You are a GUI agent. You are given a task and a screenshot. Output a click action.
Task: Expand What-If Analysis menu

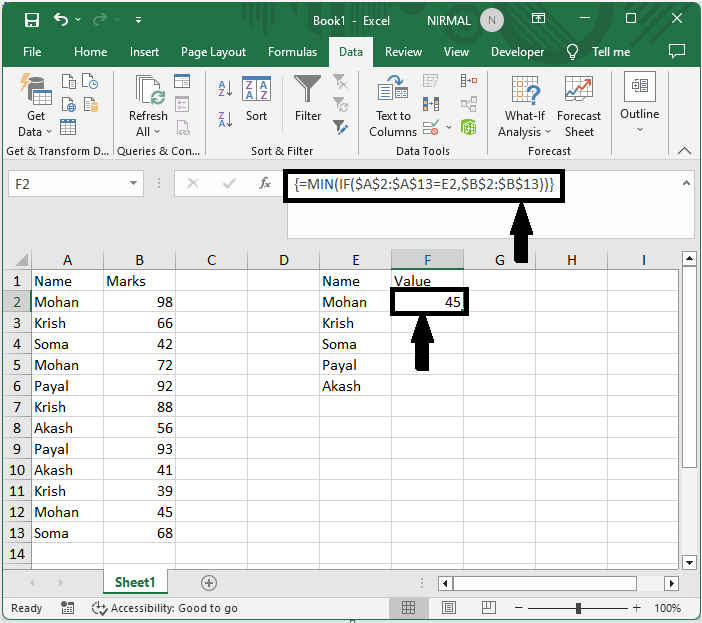coord(524,106)
